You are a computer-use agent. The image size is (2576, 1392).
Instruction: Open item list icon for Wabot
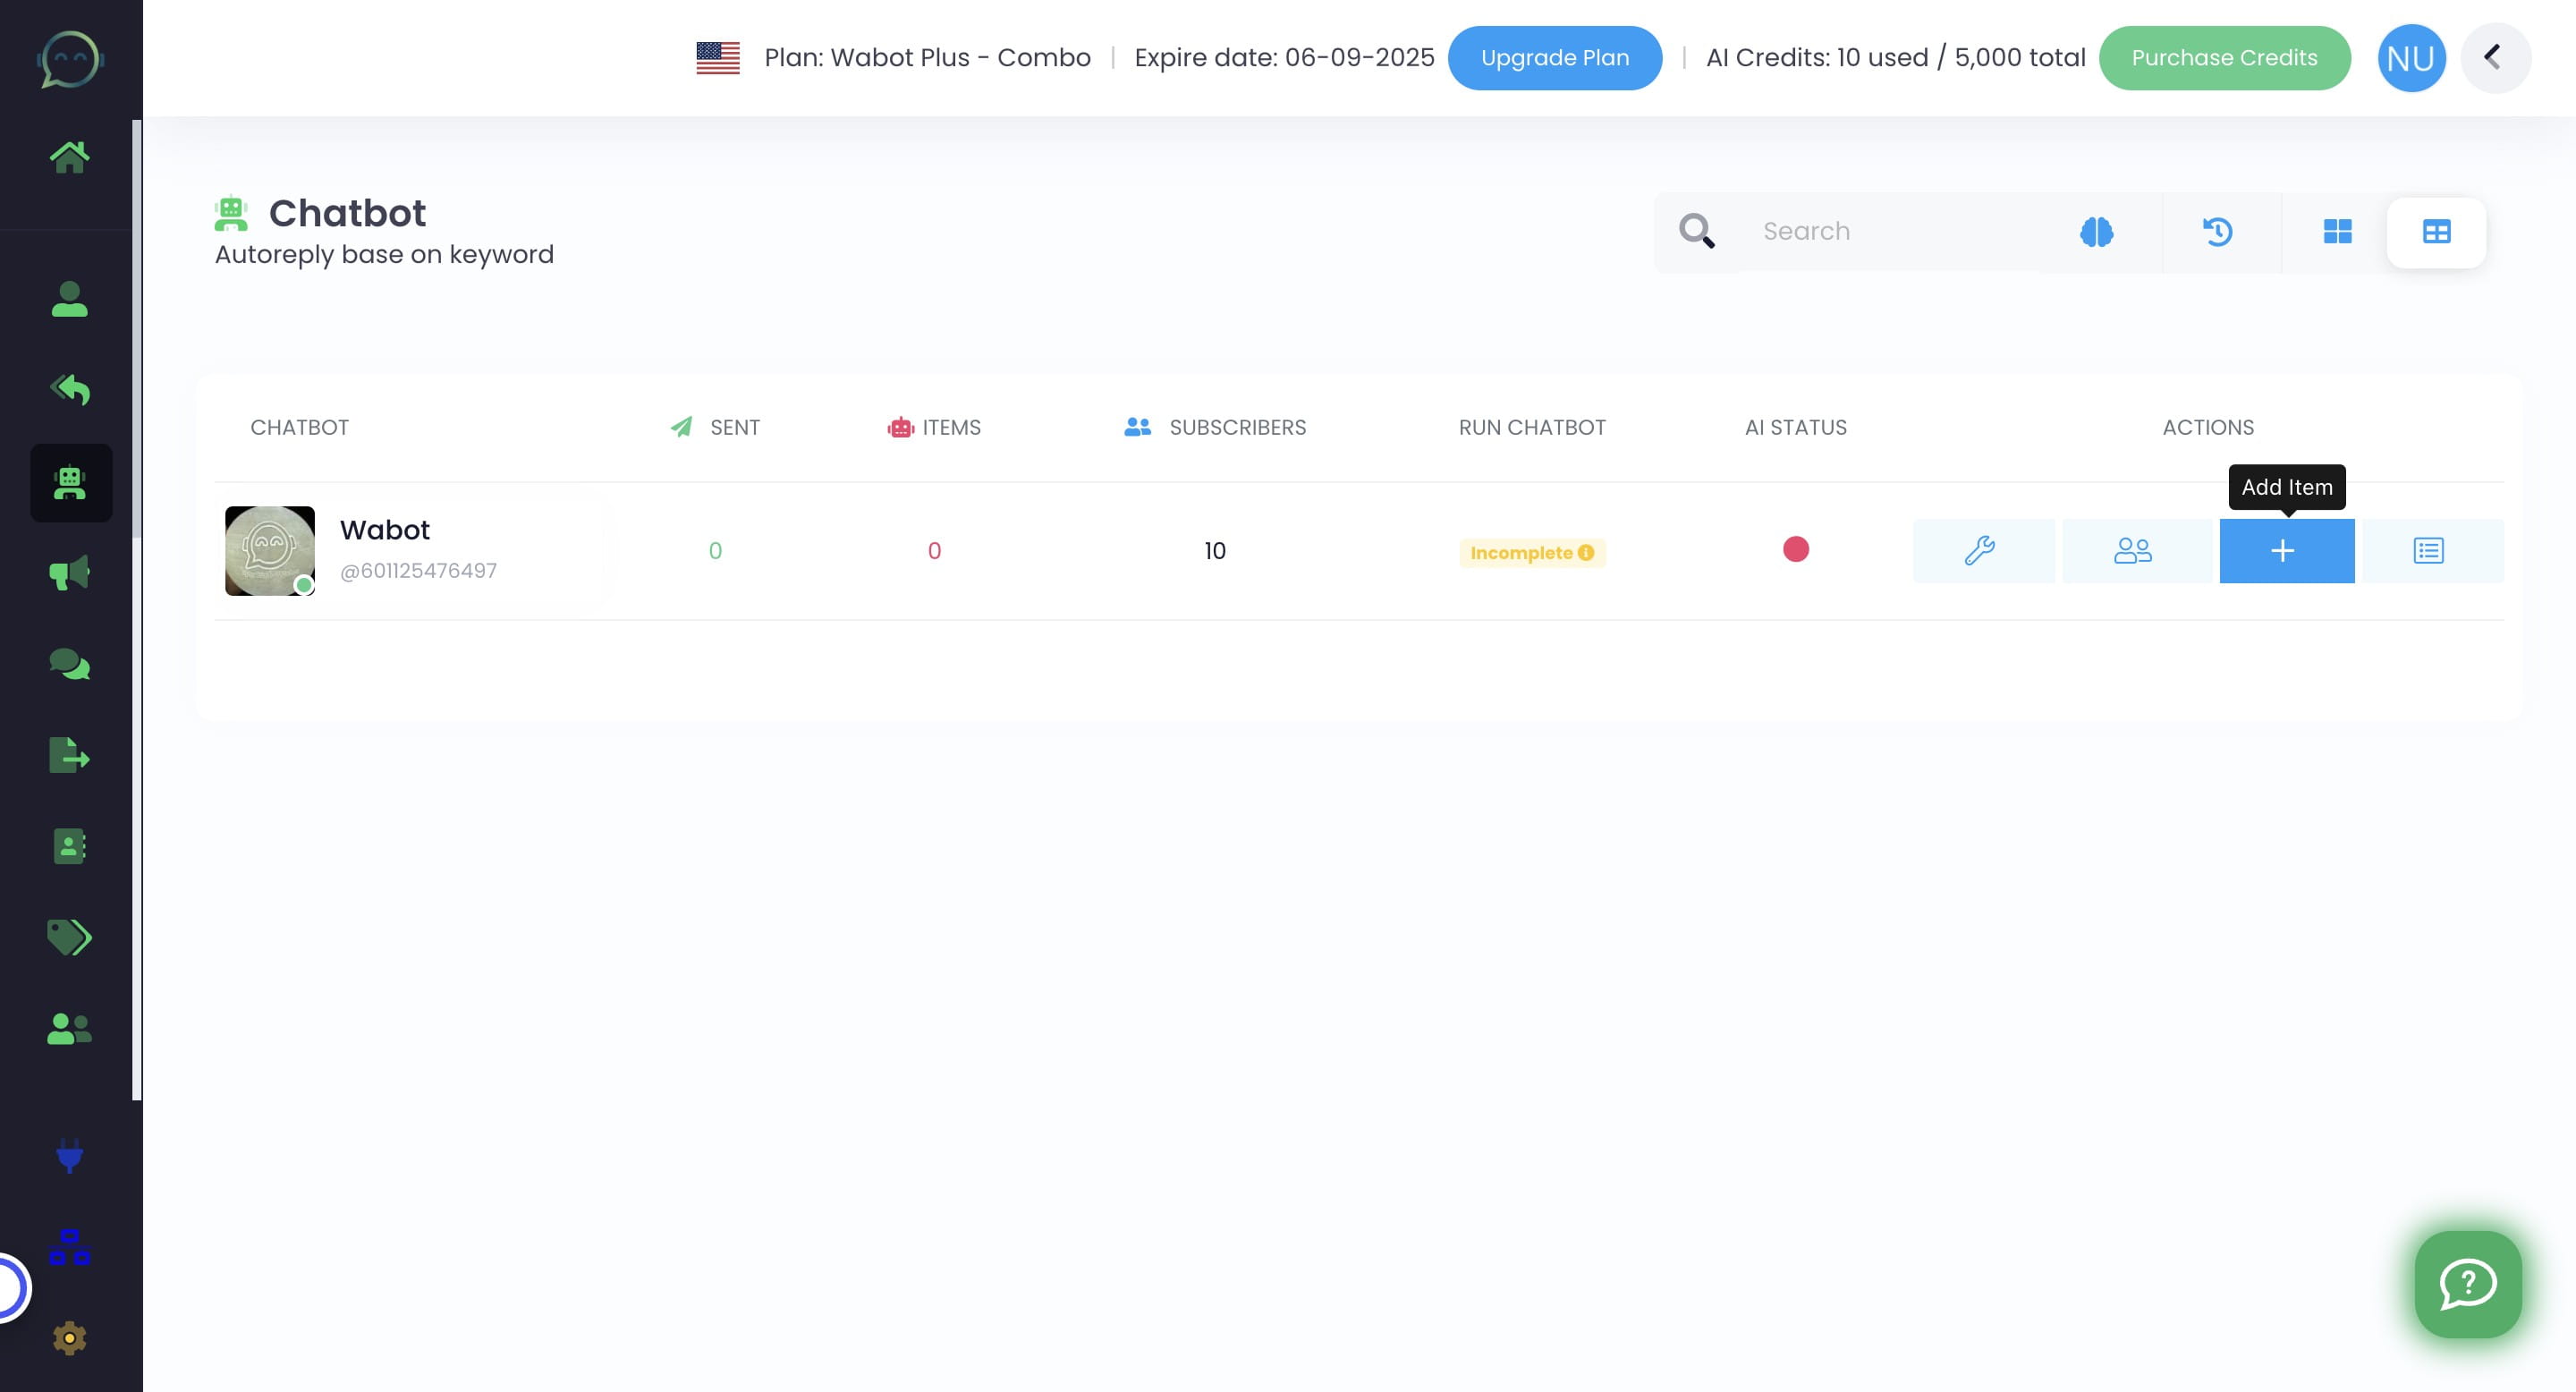[2428, 551]
